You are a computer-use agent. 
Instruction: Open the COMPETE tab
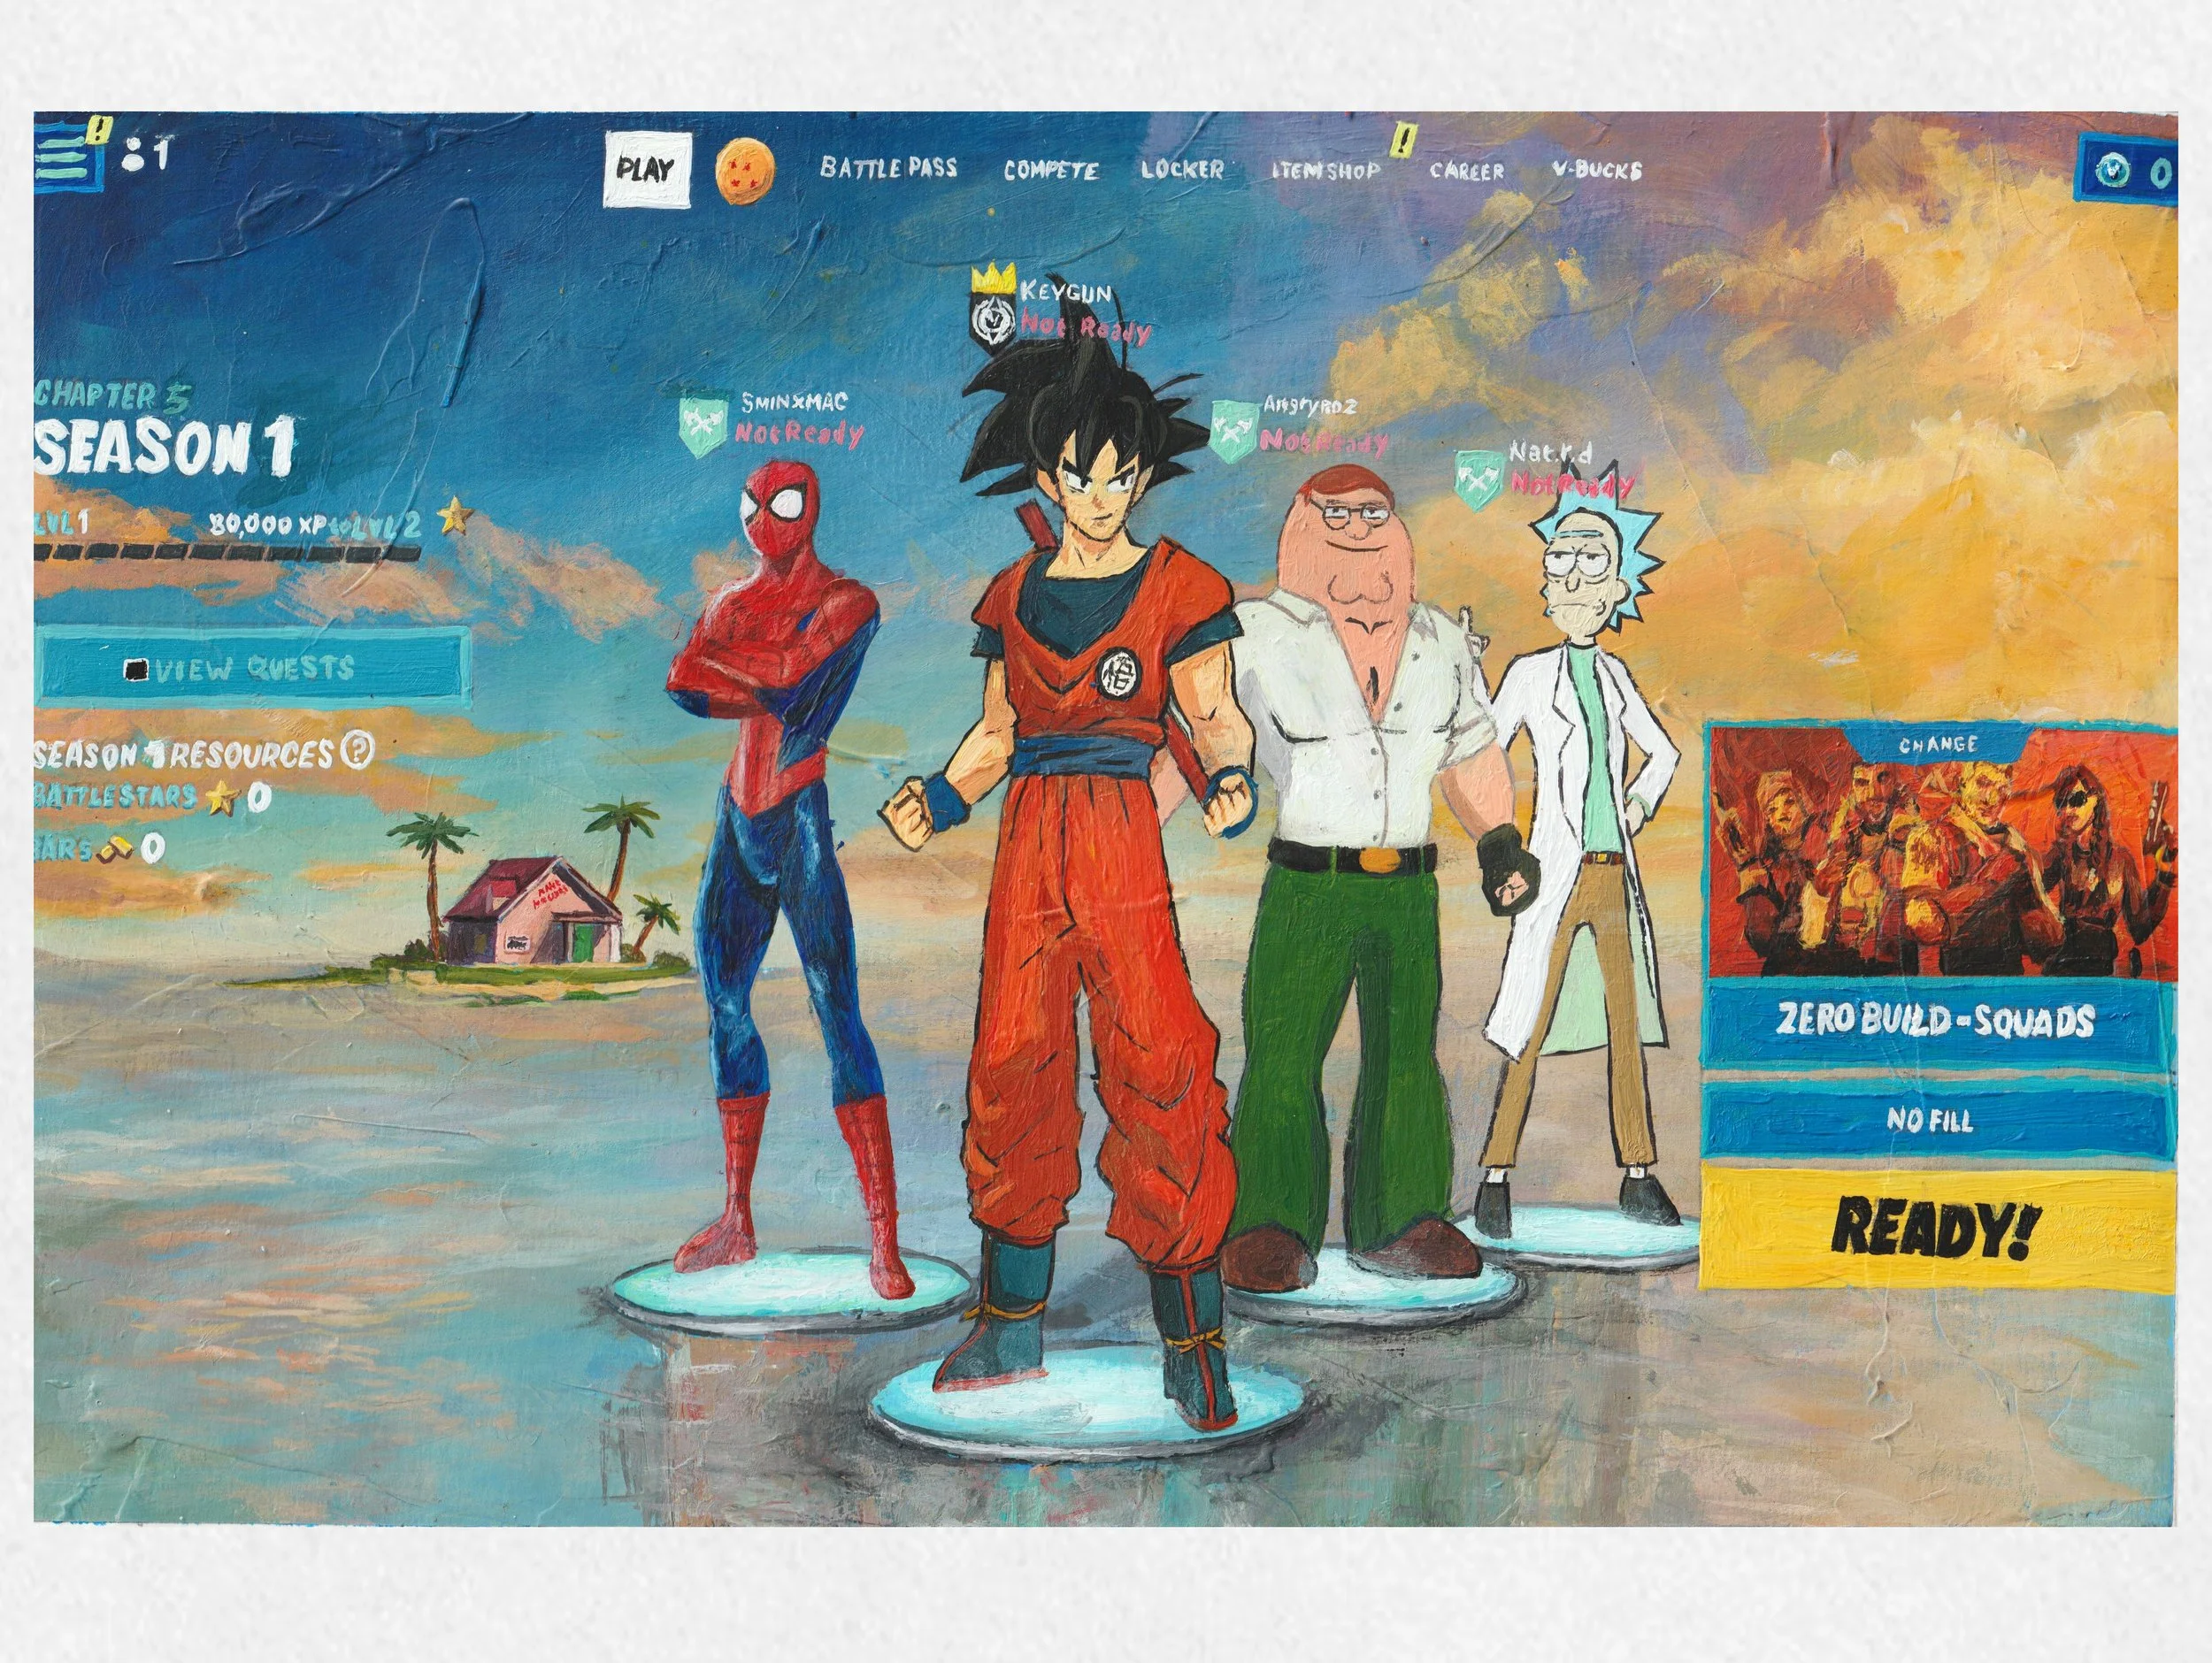(1051, 170)
